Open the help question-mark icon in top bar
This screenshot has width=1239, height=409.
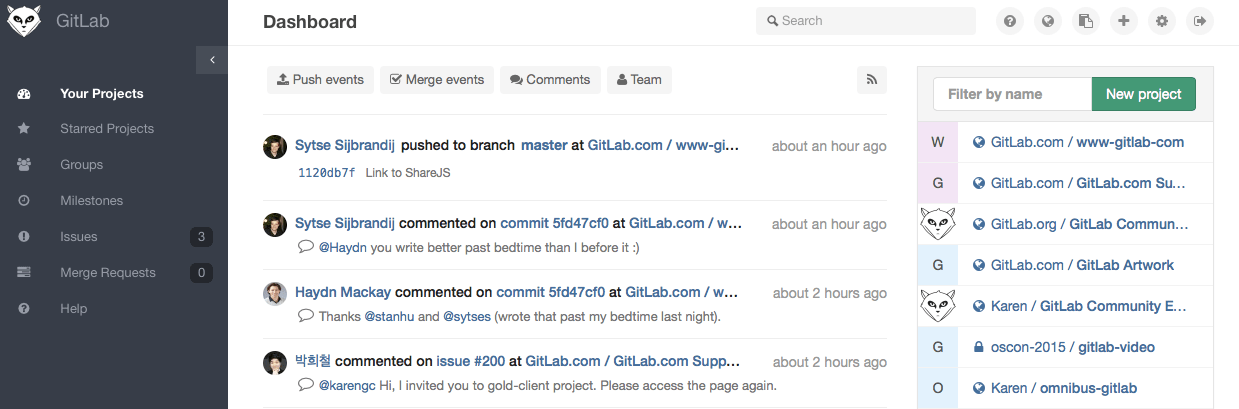[x=1011, y=21]
